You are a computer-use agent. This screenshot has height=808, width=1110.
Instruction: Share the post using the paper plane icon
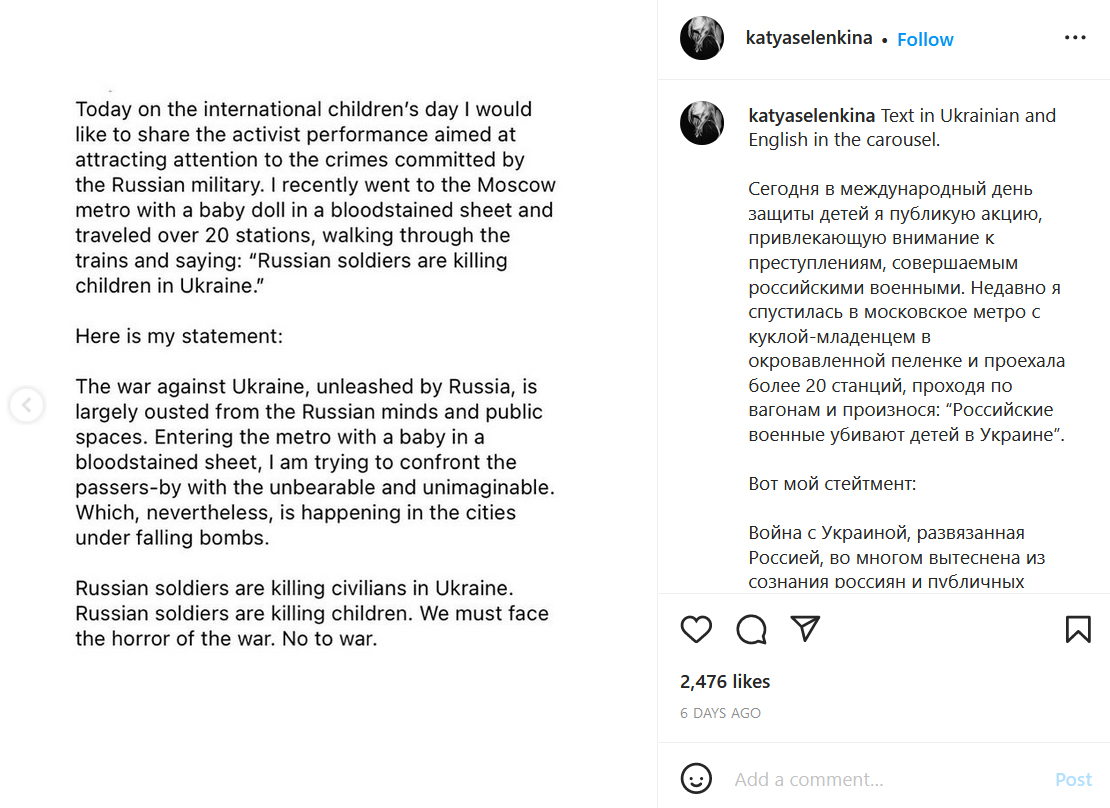coord(805,628)
